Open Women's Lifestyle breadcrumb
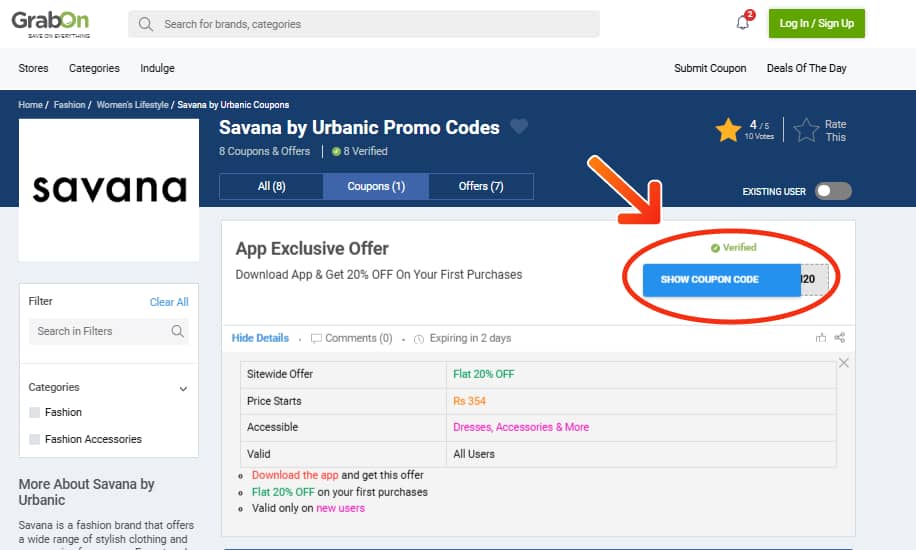Image resolution: width=916 pixels, height=550 pixels. (x=133, y=105)
